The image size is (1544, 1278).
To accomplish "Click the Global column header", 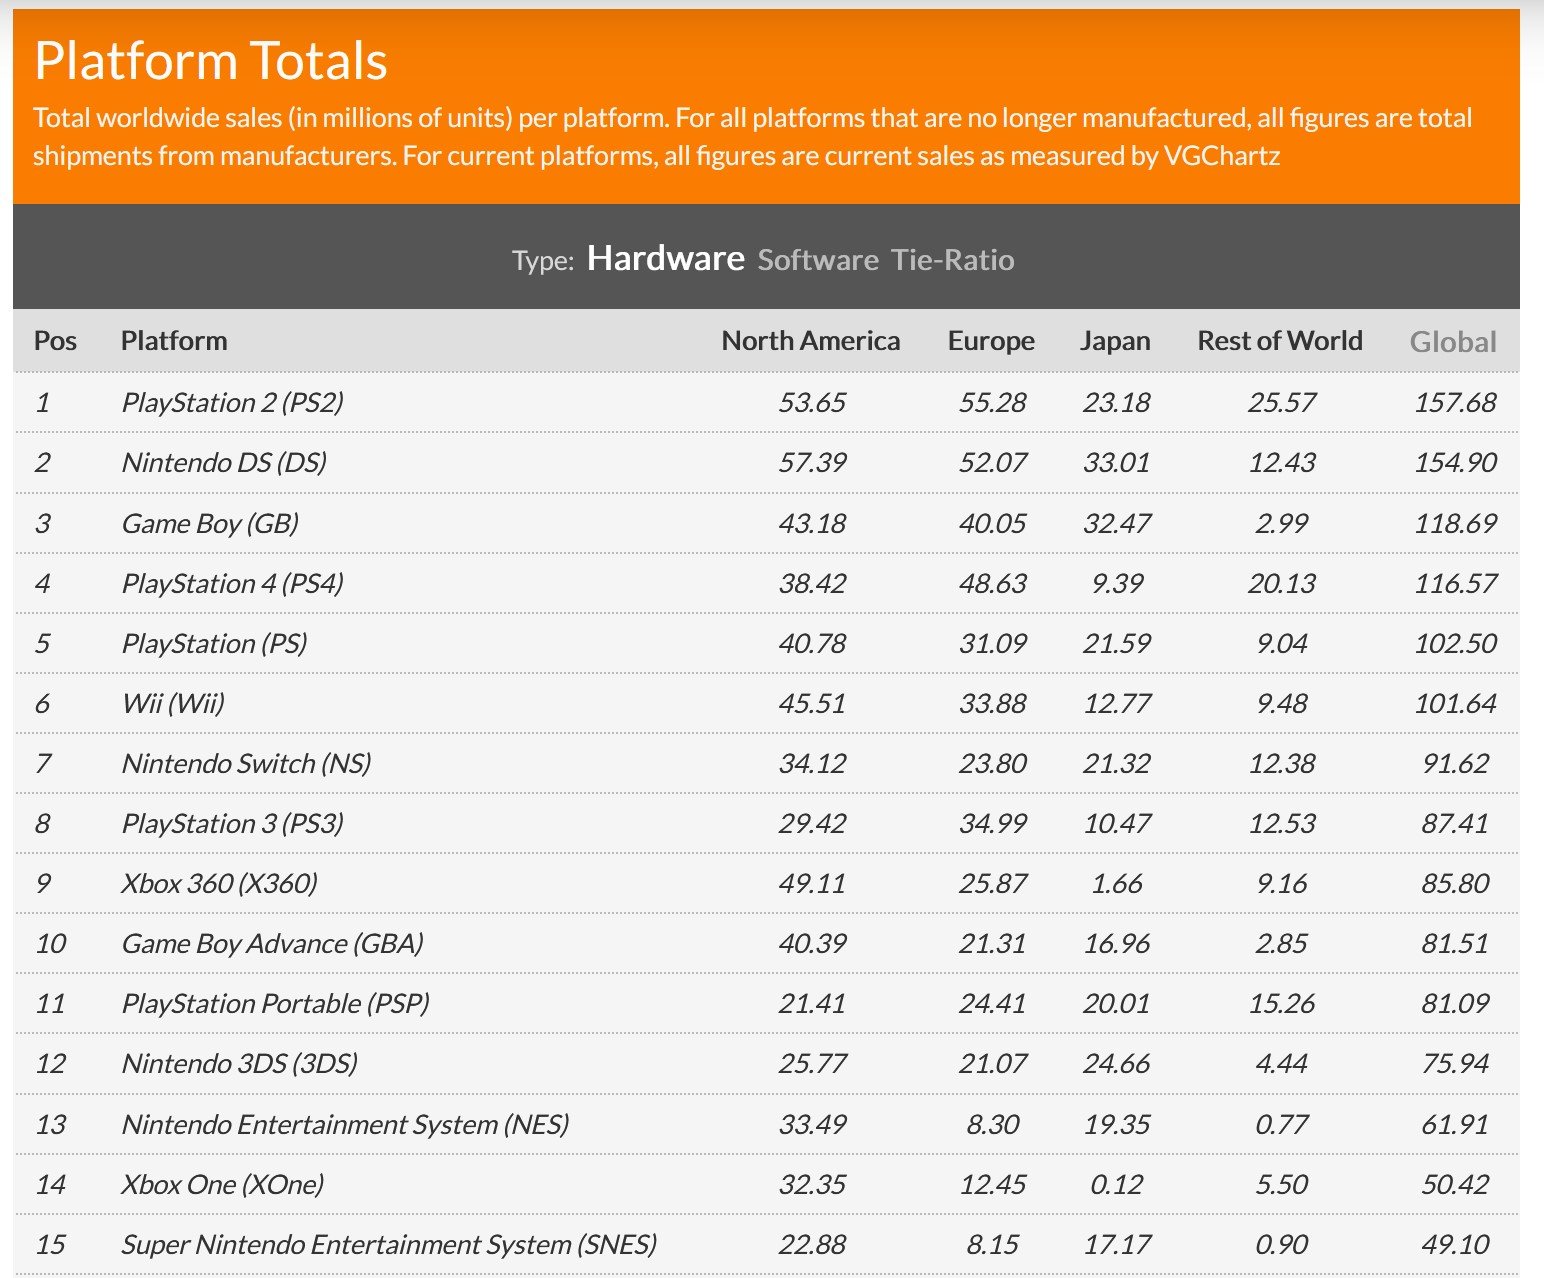I will coord(1452,342).
